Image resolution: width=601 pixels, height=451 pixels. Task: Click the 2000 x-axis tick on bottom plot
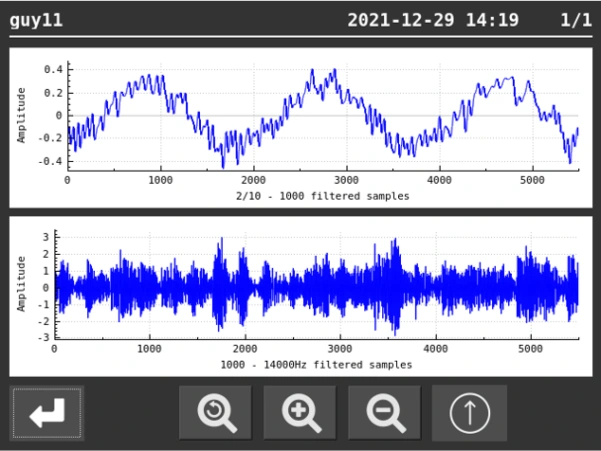coord(244,350)
